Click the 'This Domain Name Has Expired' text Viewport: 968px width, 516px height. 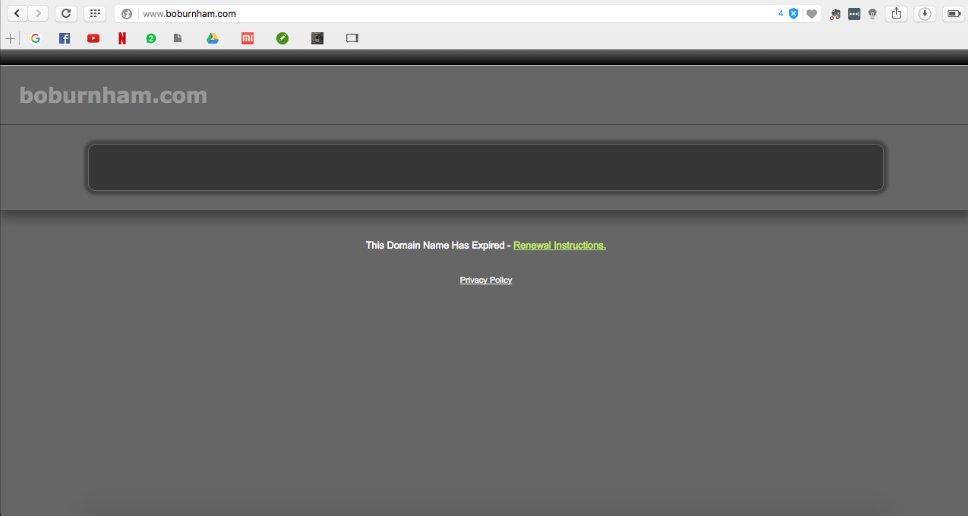pyautogui.click(x=435, y=245)
